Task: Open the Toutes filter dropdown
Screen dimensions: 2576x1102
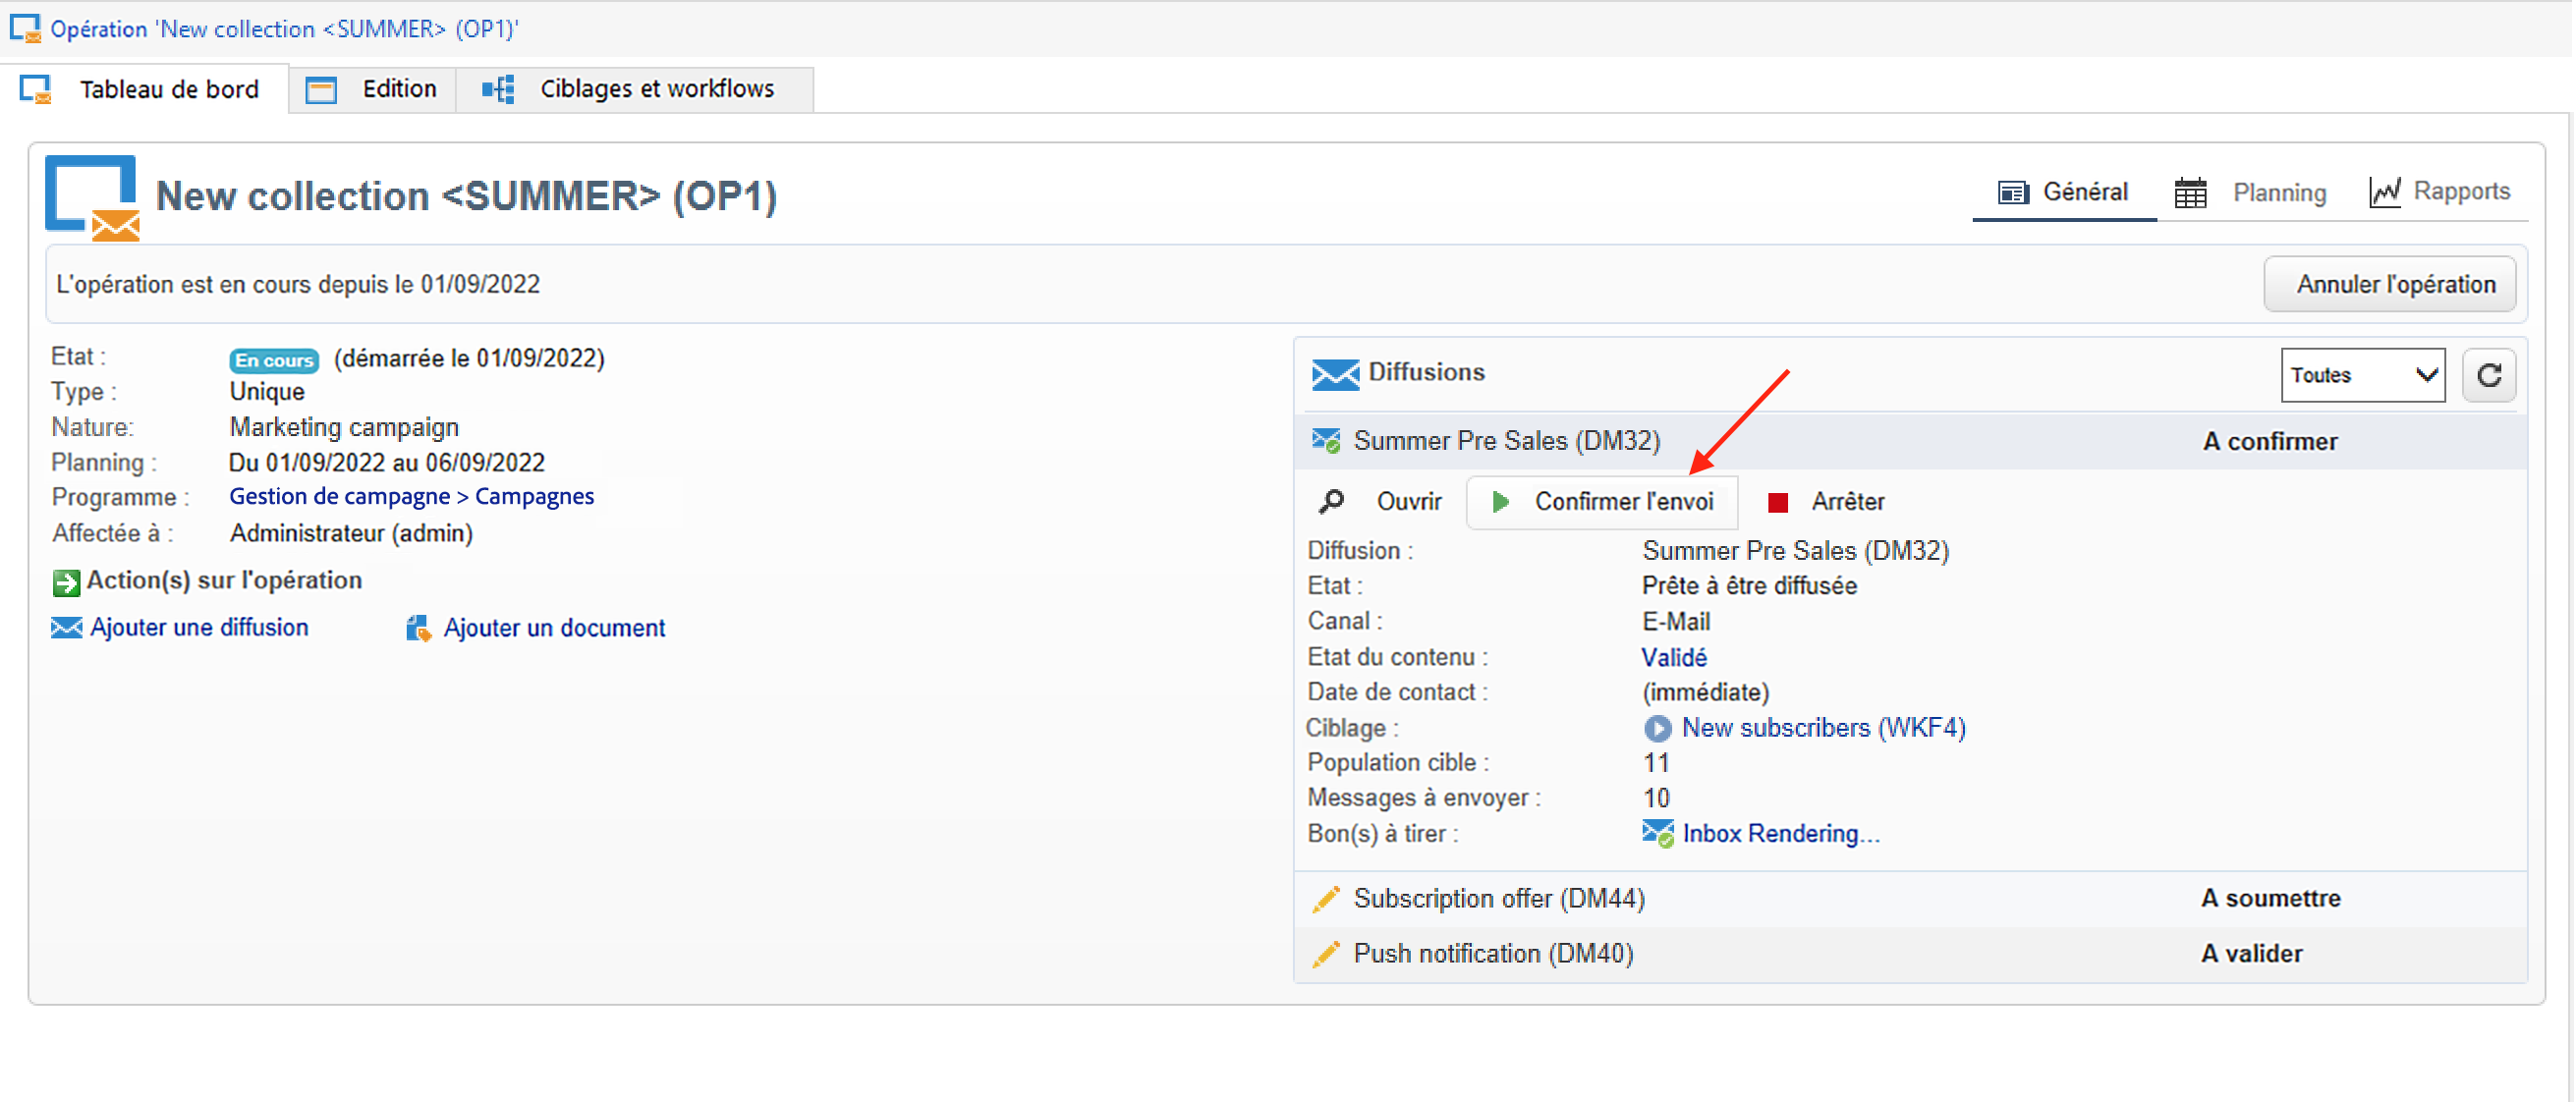Action: [x=2362, y=376]
